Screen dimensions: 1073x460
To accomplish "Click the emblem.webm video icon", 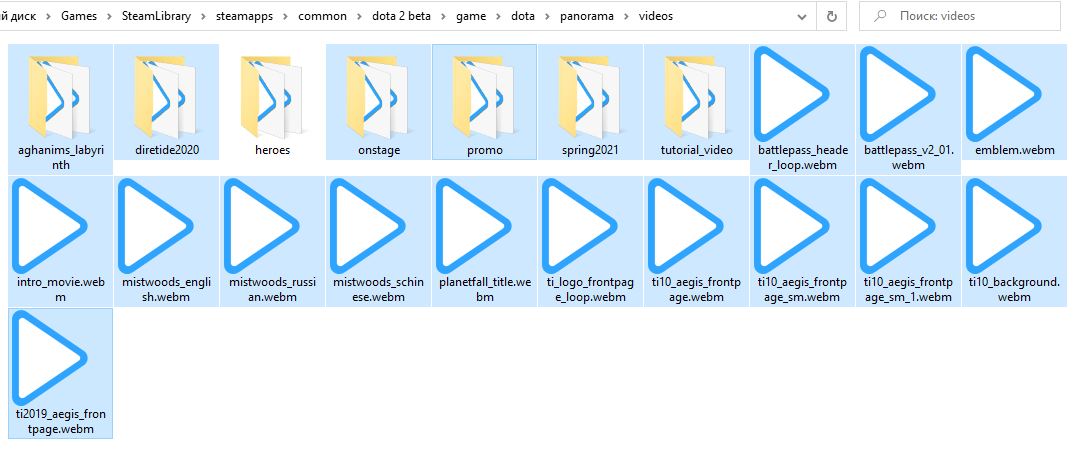I will click(x=1004, y=94).
